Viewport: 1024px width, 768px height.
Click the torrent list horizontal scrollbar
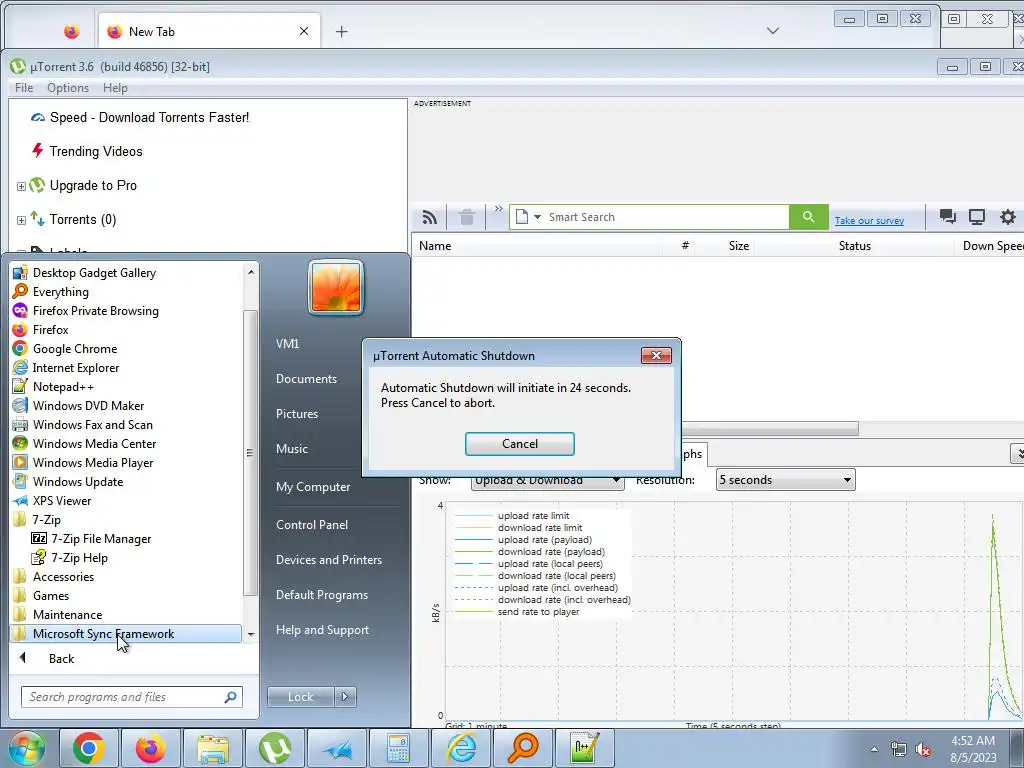(x=769, y=429)
